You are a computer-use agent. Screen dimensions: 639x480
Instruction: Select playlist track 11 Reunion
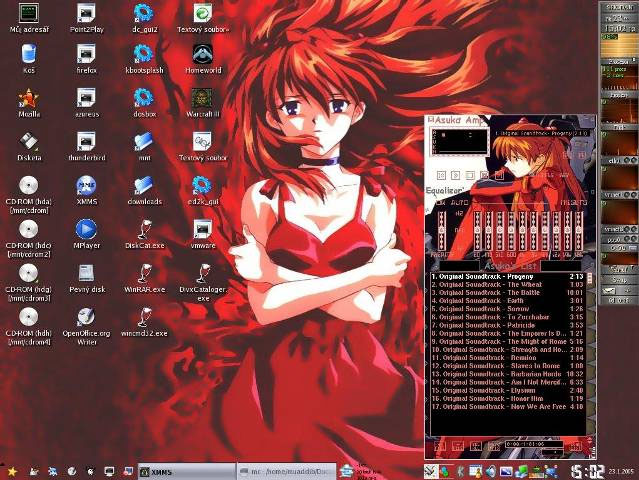507,358
